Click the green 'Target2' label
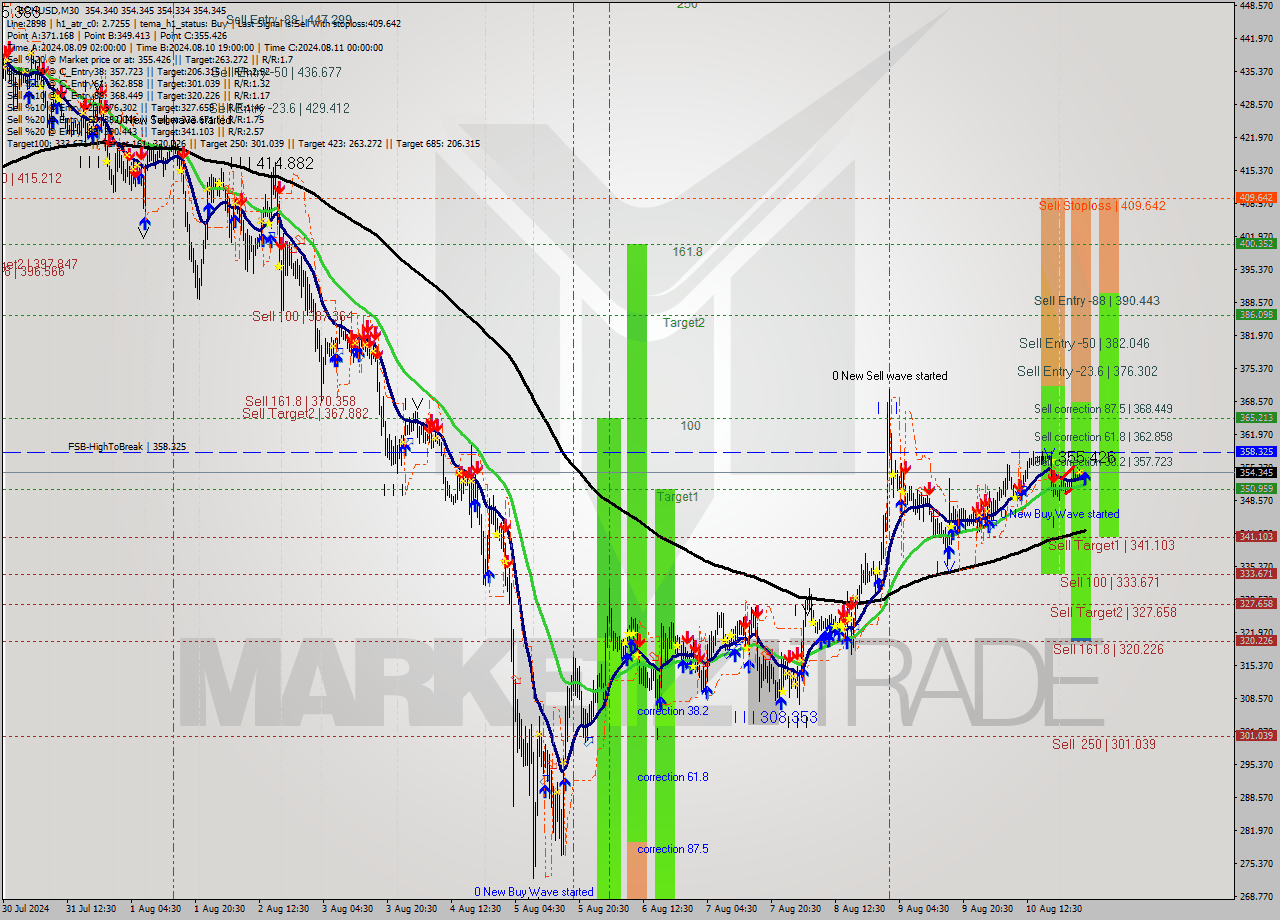 coord(684,323)
